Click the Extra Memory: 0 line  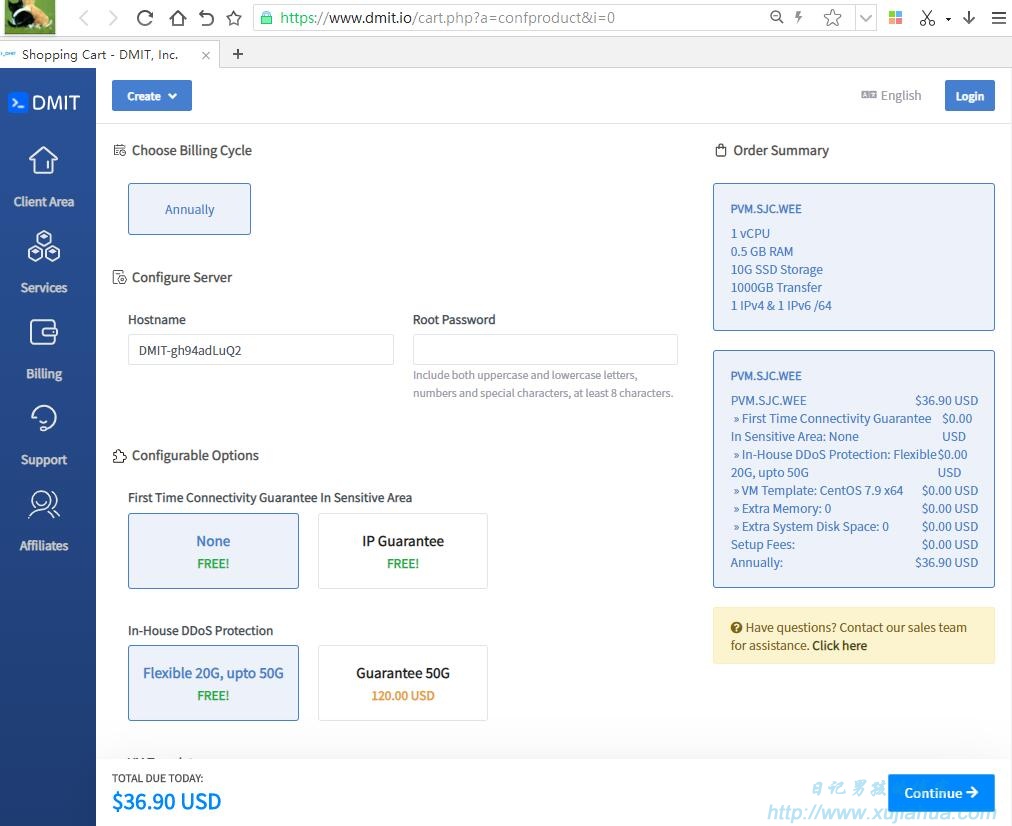(782, 509)
